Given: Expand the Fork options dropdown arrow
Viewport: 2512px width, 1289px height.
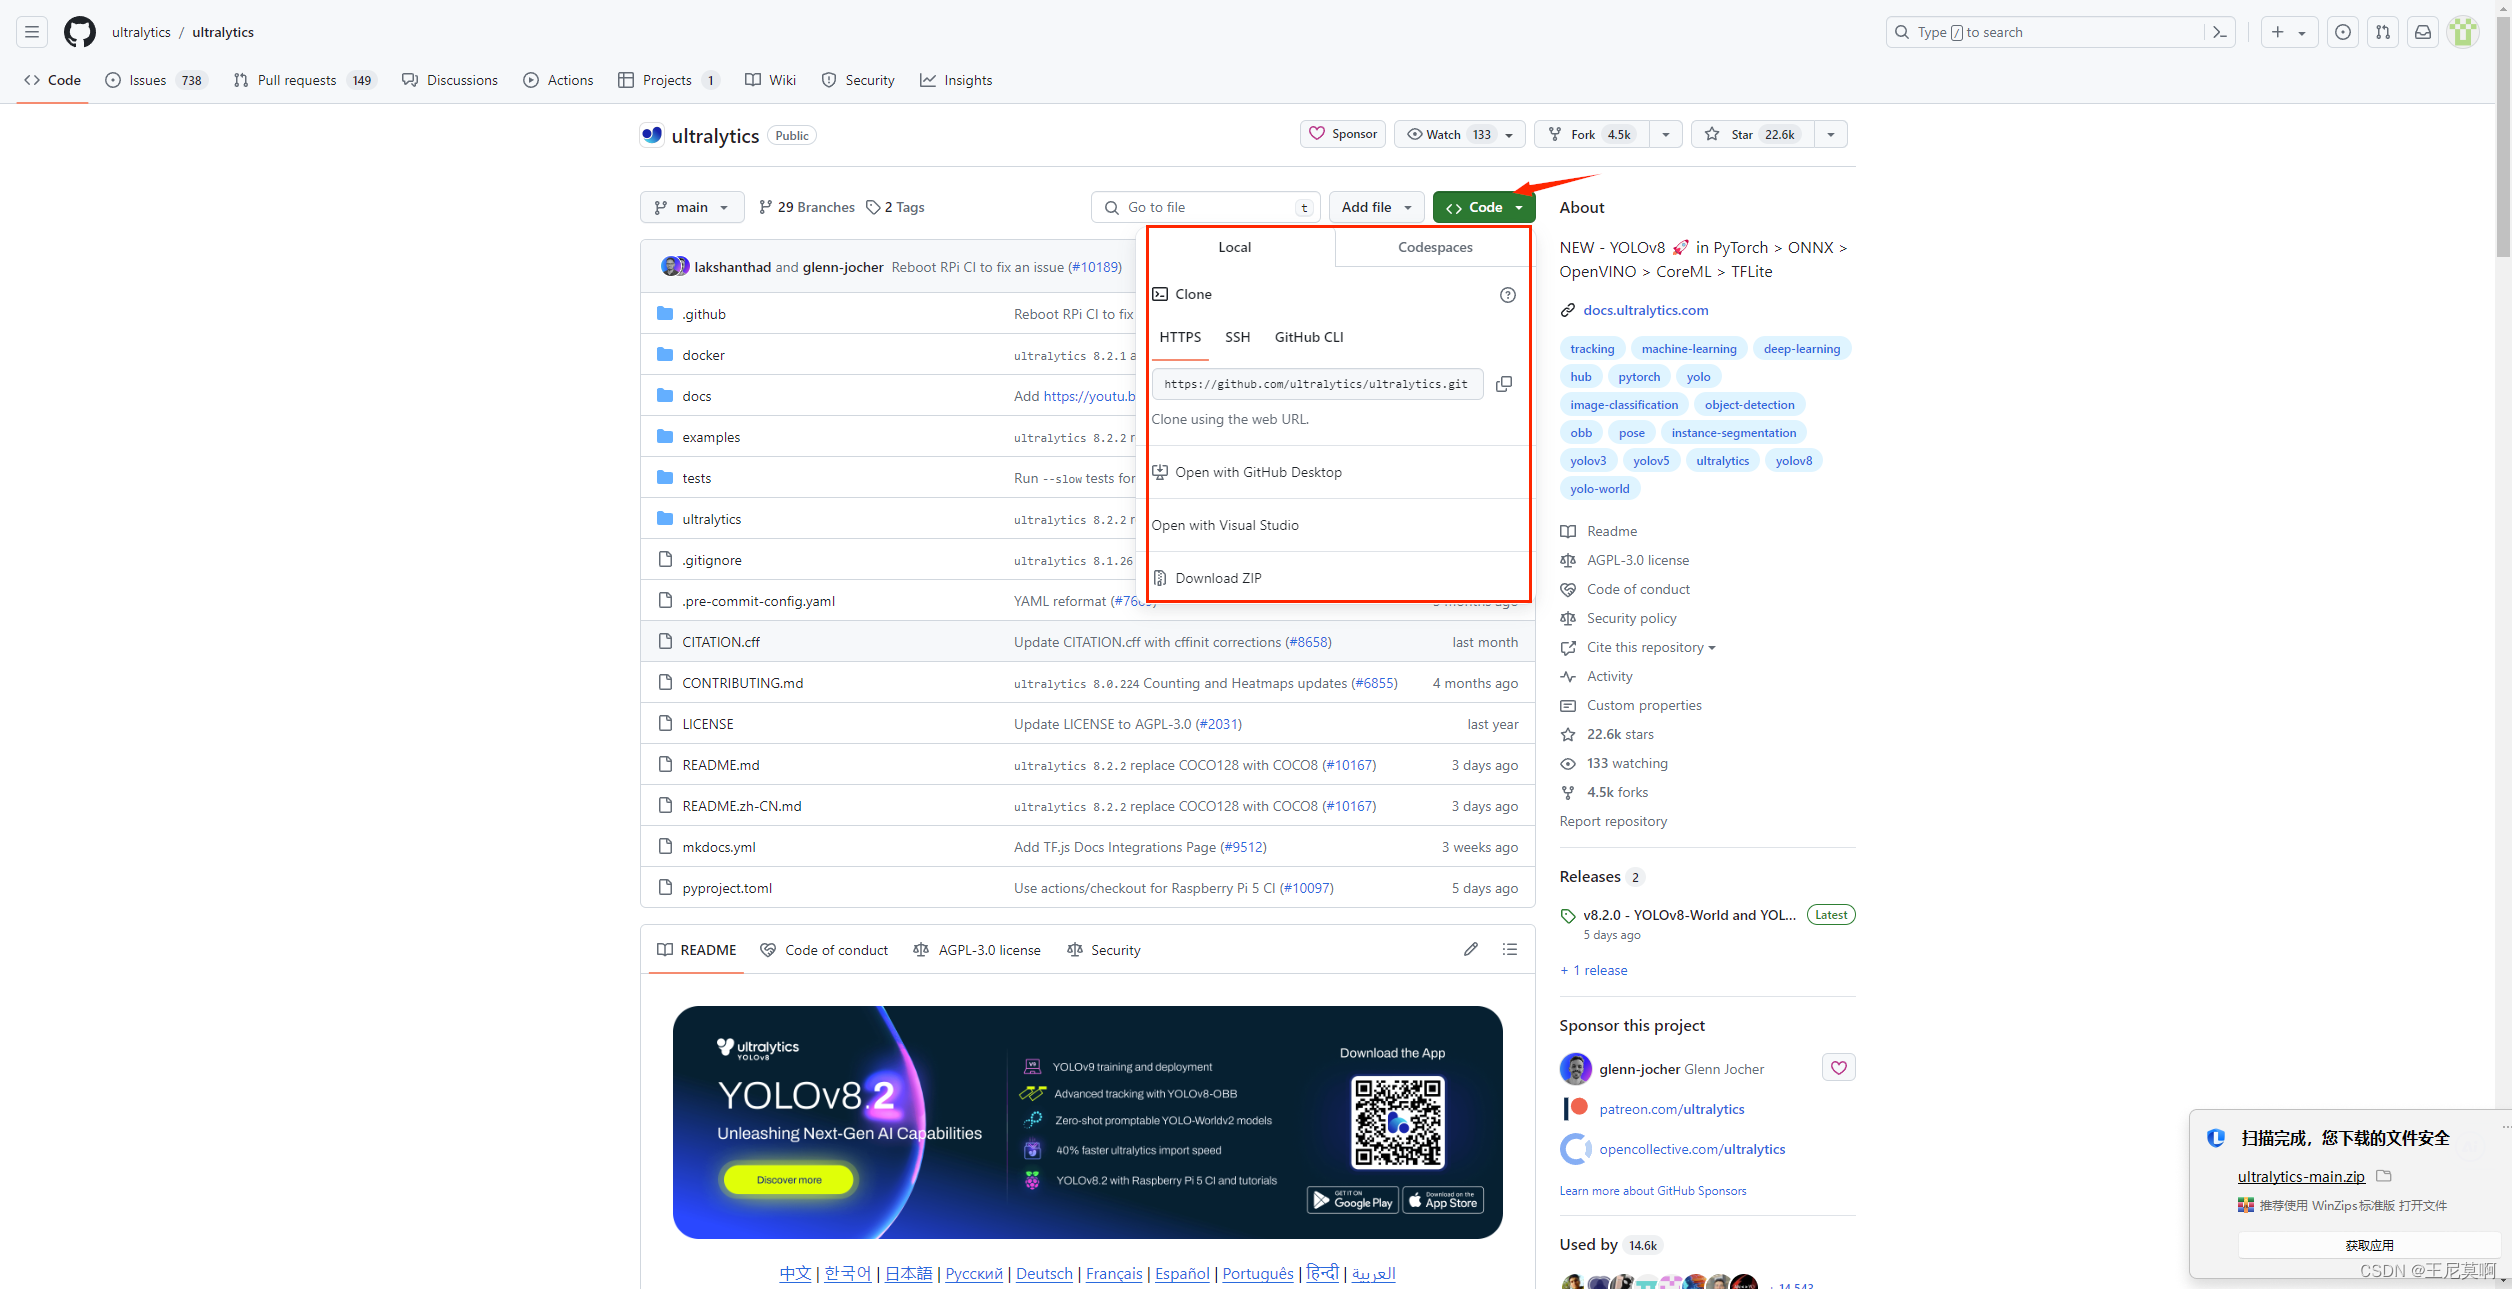Looking at the screenshot, I should pyautogui.click(x=1665, y=134).
